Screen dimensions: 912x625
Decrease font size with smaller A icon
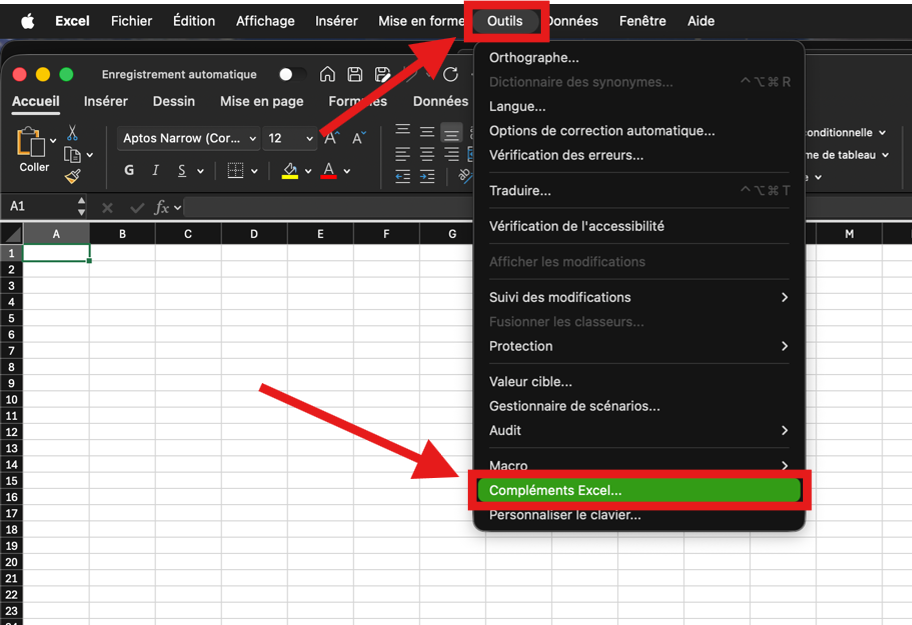(x=359, y=138)
